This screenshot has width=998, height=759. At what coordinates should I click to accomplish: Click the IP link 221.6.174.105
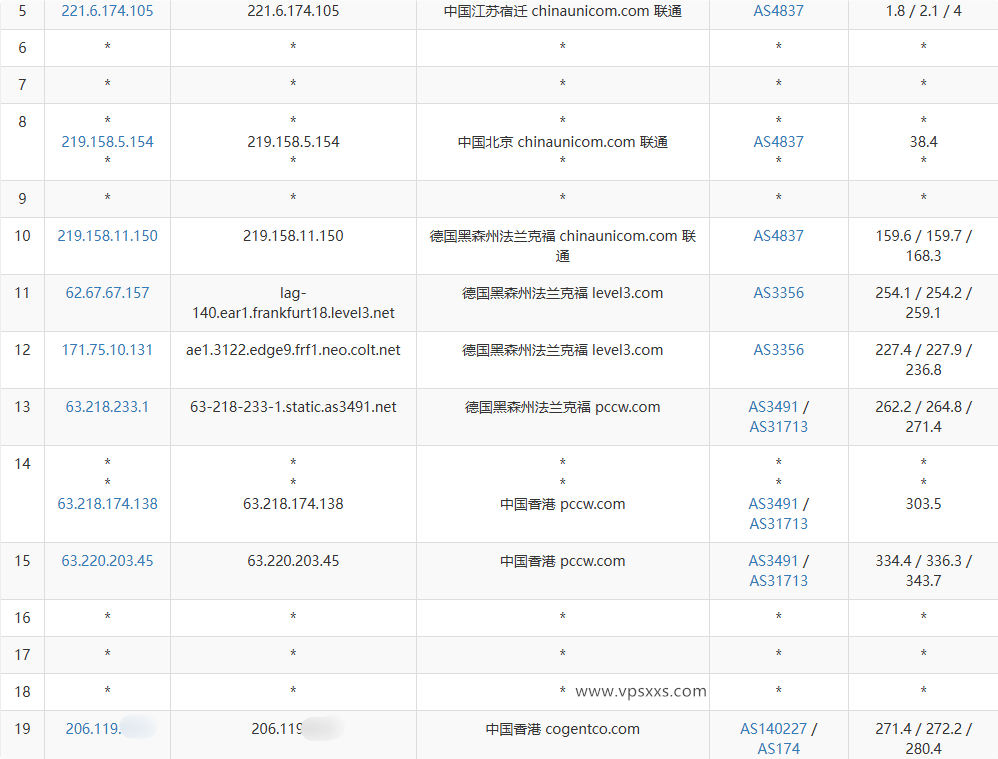(107, 11)
